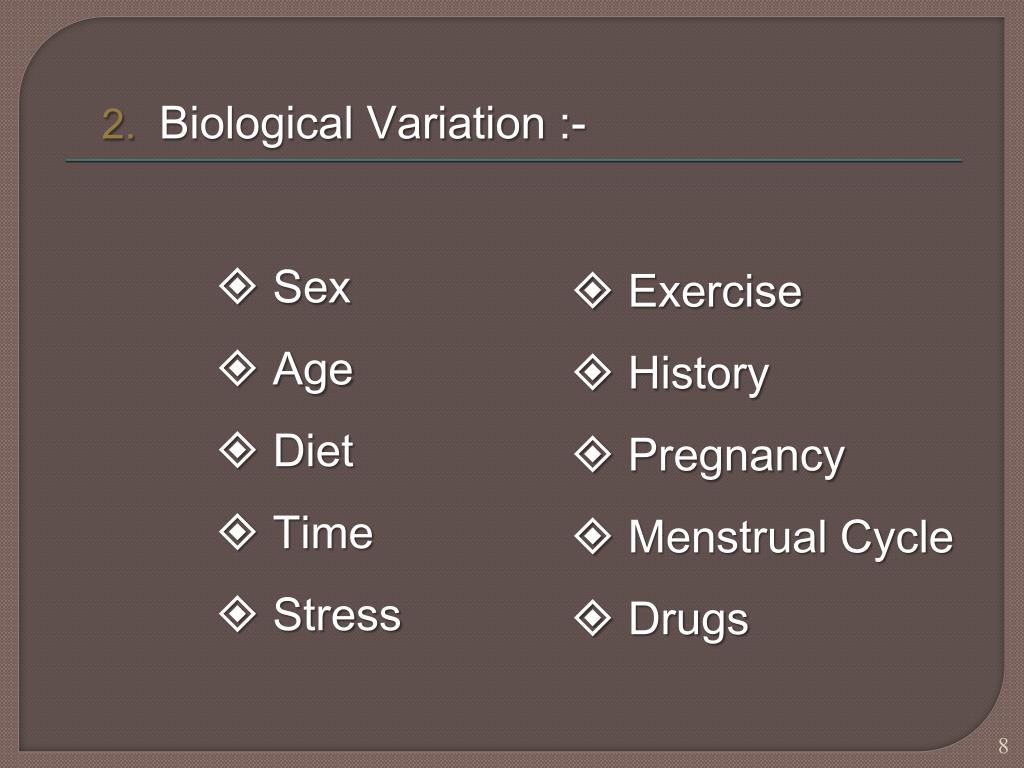Click the slide page number 8
The width and height of the screenshot is (1024, 768).
(x=1003, y=745)
